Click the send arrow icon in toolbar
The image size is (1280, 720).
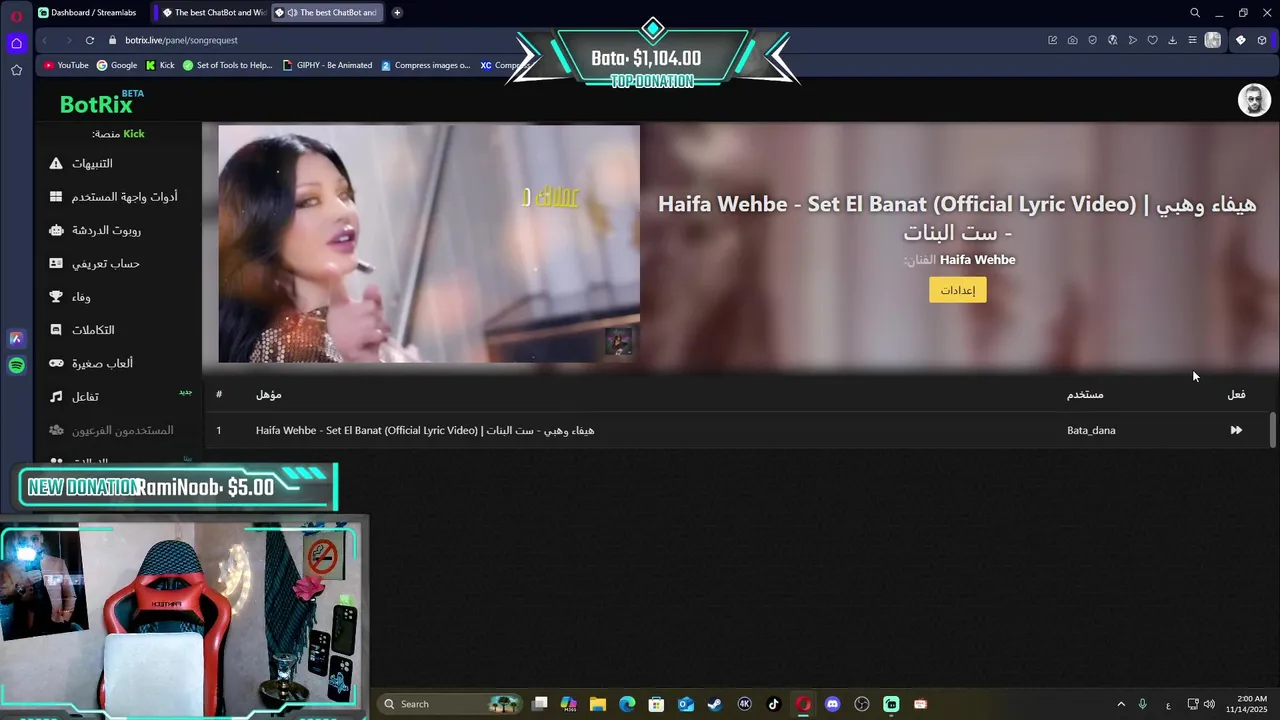point(1132,40)
